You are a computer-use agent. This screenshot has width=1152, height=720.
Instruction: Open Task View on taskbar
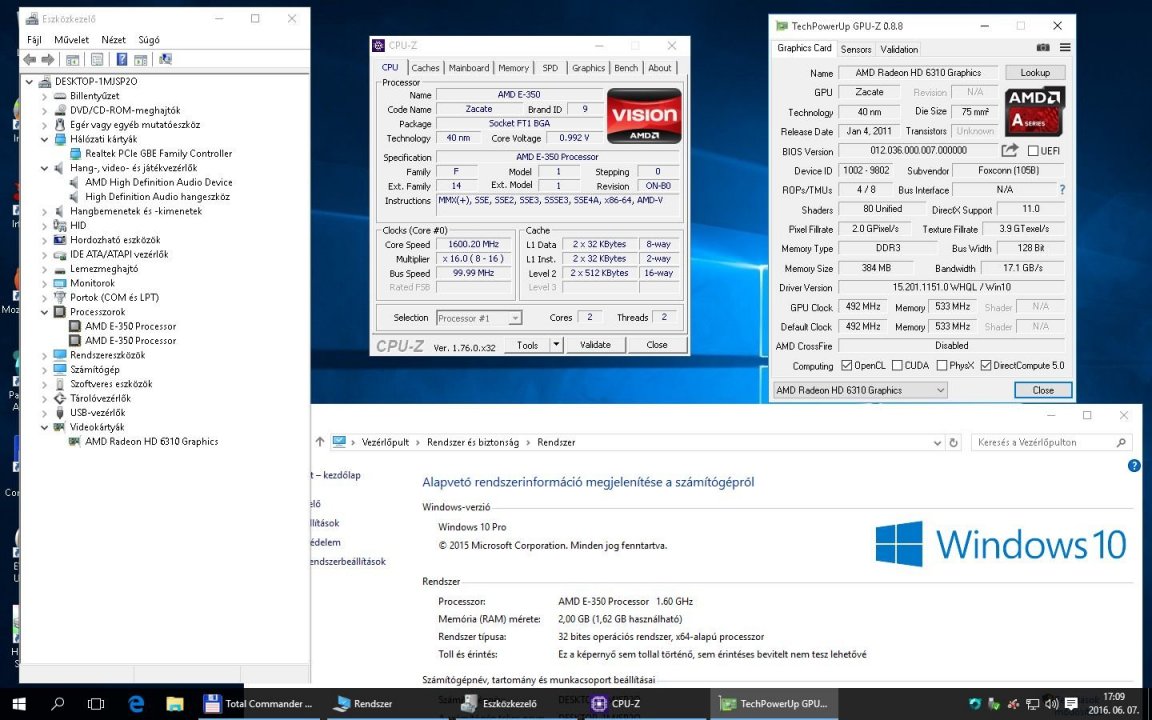click(x=96, y=704)
